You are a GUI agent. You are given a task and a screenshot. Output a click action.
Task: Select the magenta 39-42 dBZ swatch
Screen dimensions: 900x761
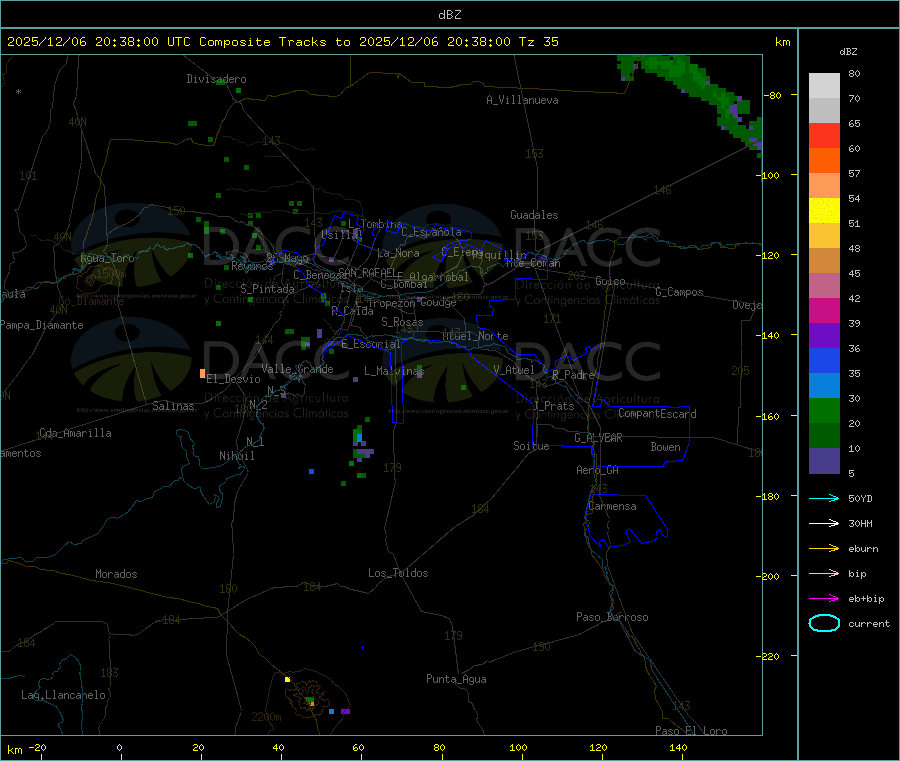[x=824, y=310]
